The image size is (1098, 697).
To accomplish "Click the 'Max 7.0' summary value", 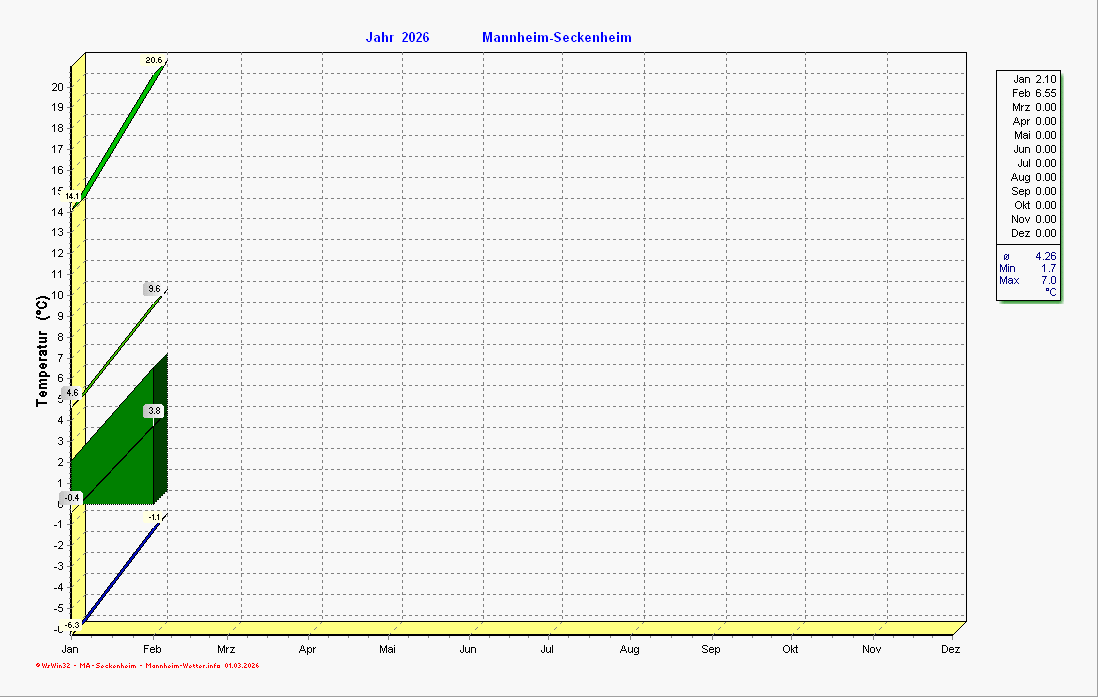I will pyautogui.click(x=1027, y=280).
